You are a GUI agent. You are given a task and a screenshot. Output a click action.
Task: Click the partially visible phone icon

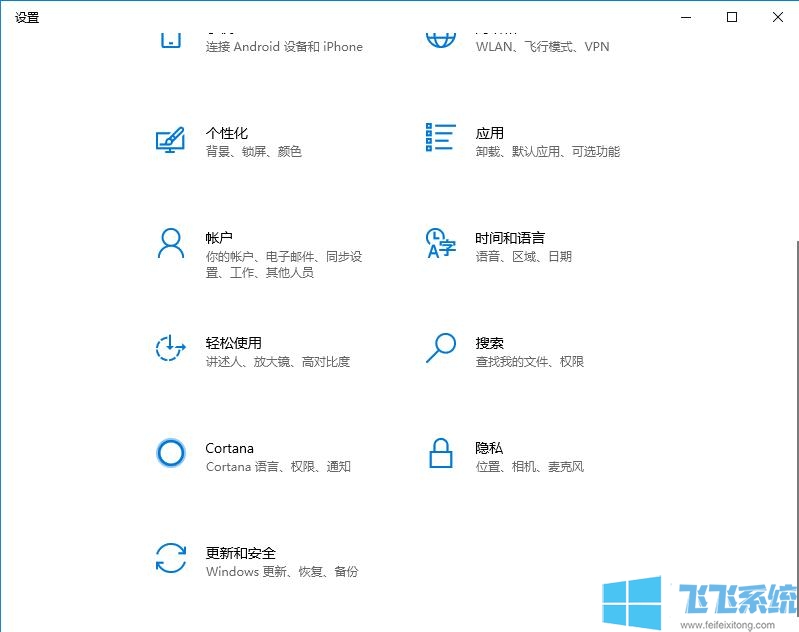pos(171,38)
